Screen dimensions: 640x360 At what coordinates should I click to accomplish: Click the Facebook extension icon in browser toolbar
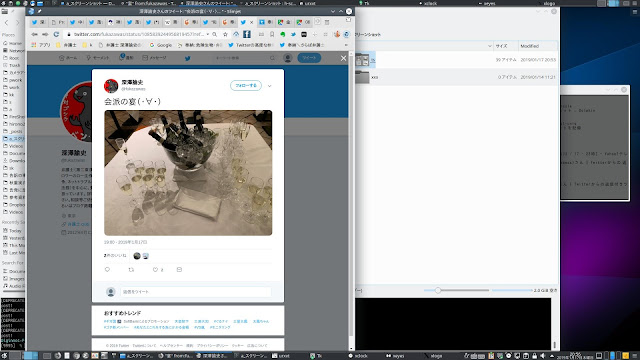(x=247, y=34)
